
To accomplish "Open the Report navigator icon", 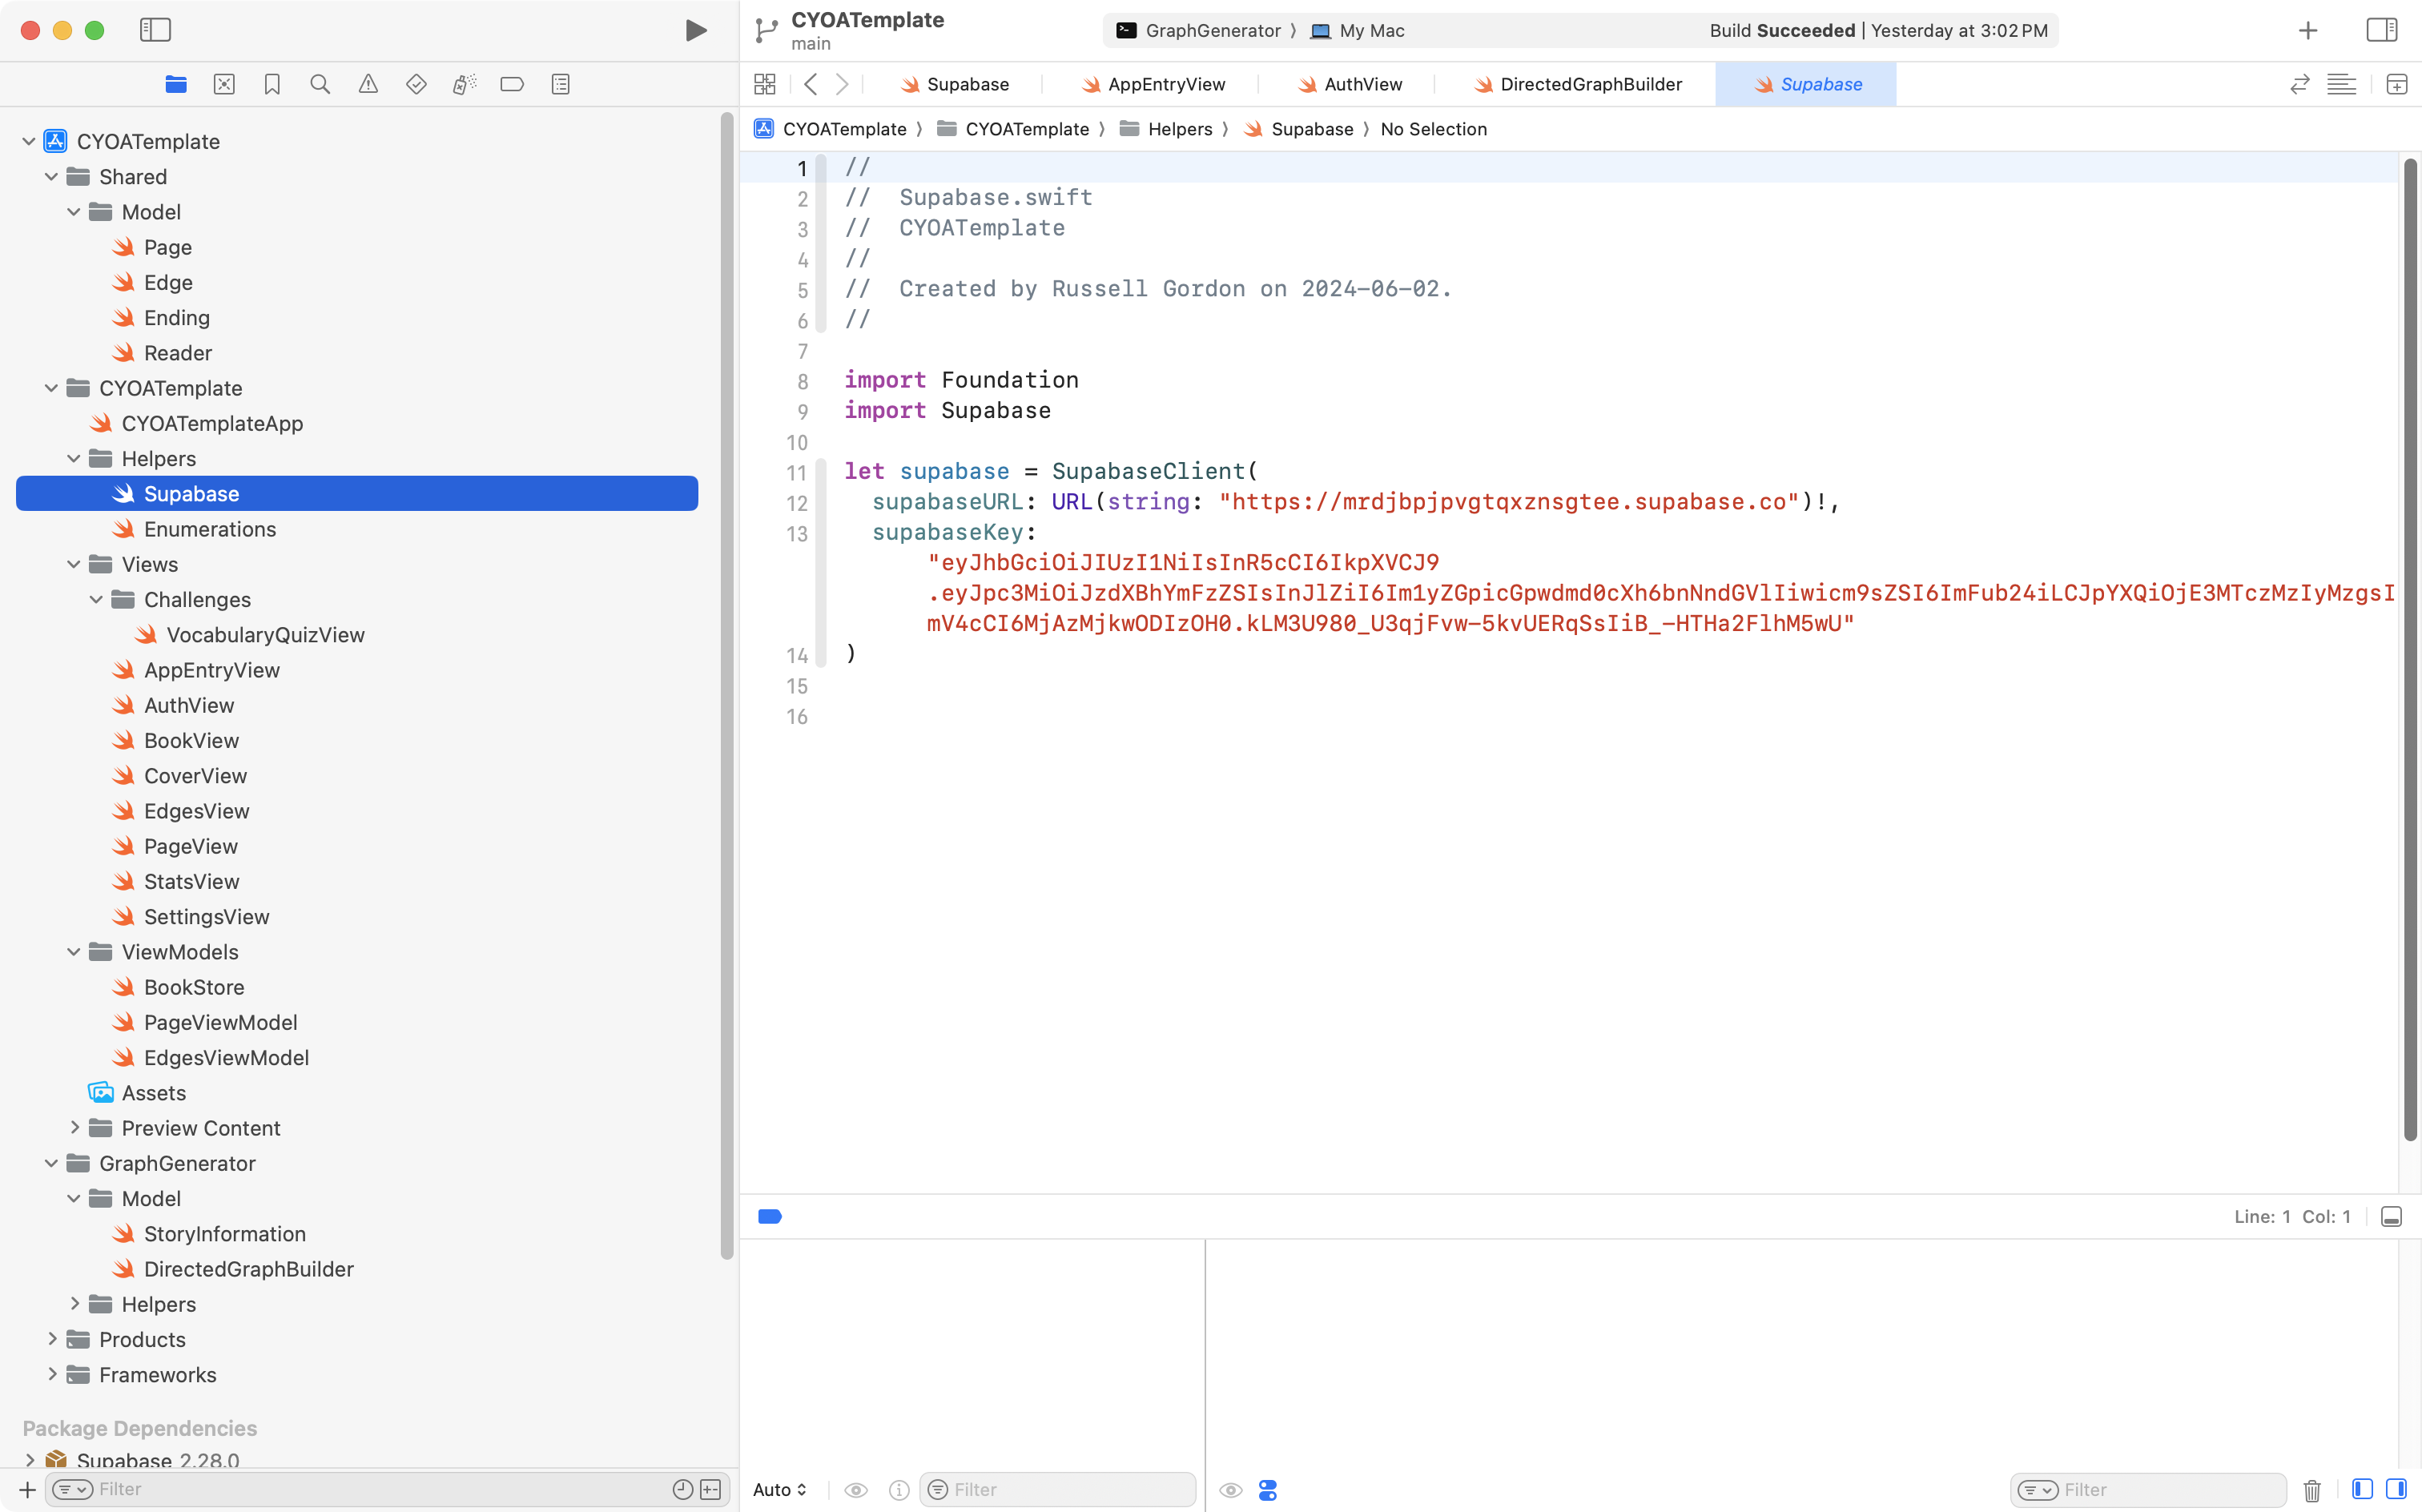I will pyautogui.click(x=560, y=84).
